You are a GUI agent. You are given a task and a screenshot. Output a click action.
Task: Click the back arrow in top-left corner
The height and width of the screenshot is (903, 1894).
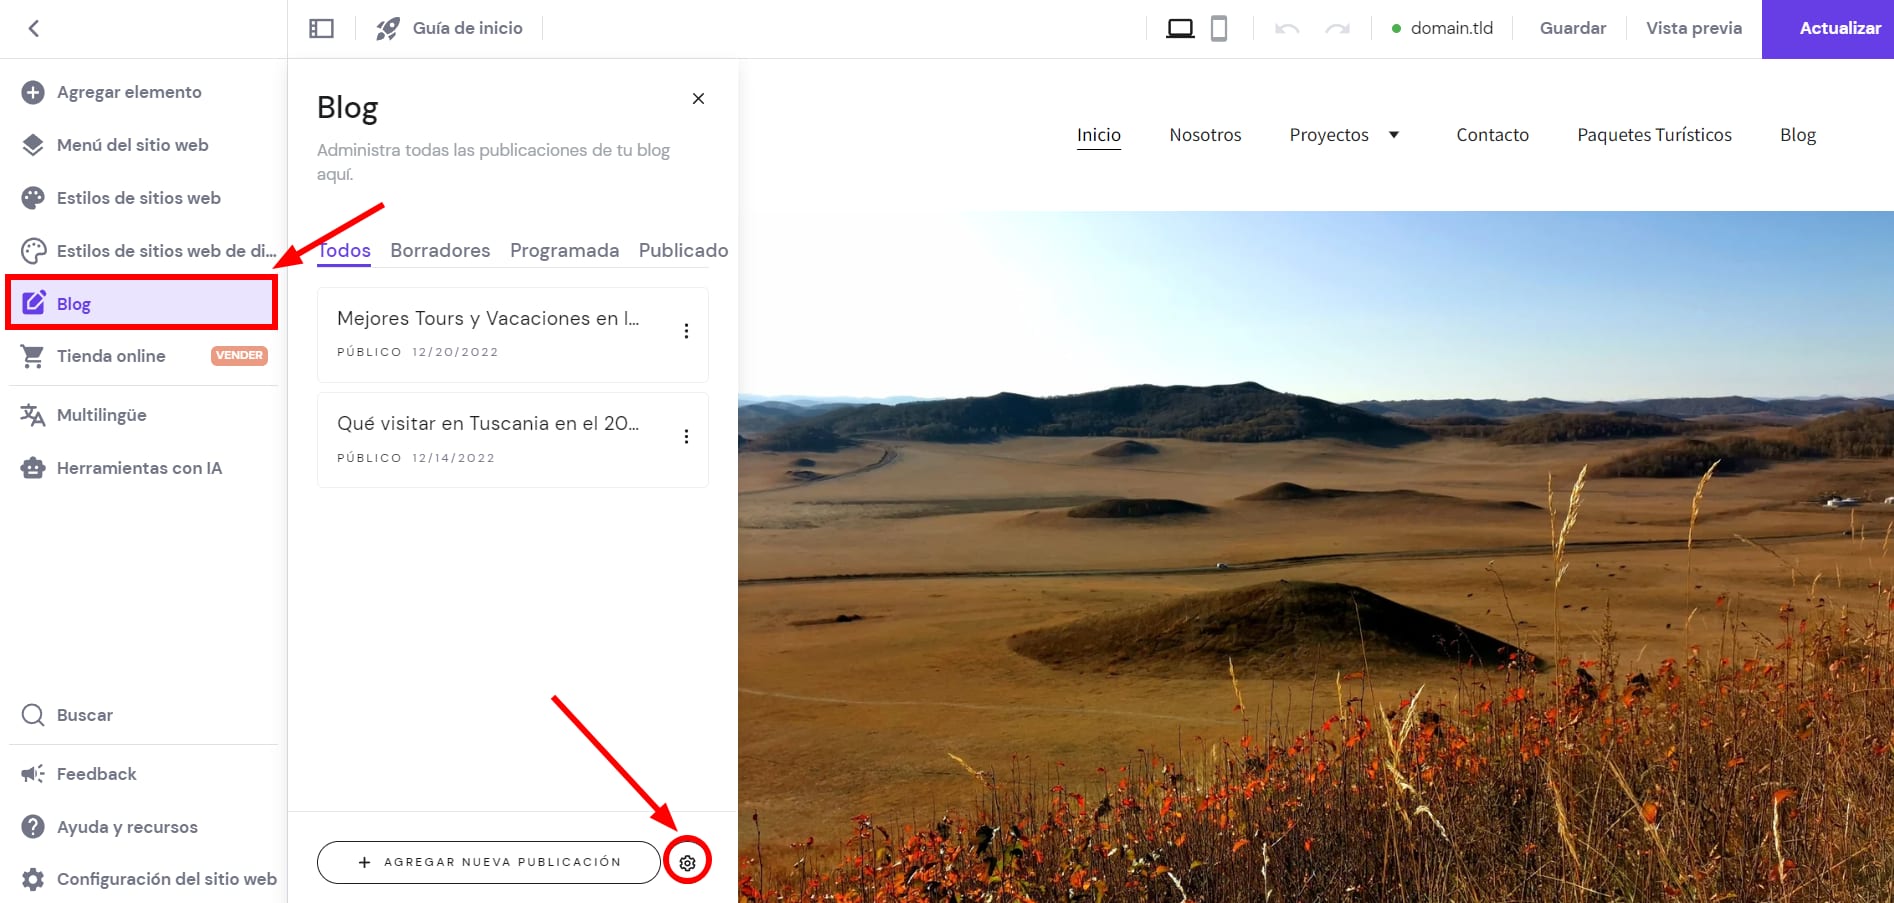click(x=34, y=28)
